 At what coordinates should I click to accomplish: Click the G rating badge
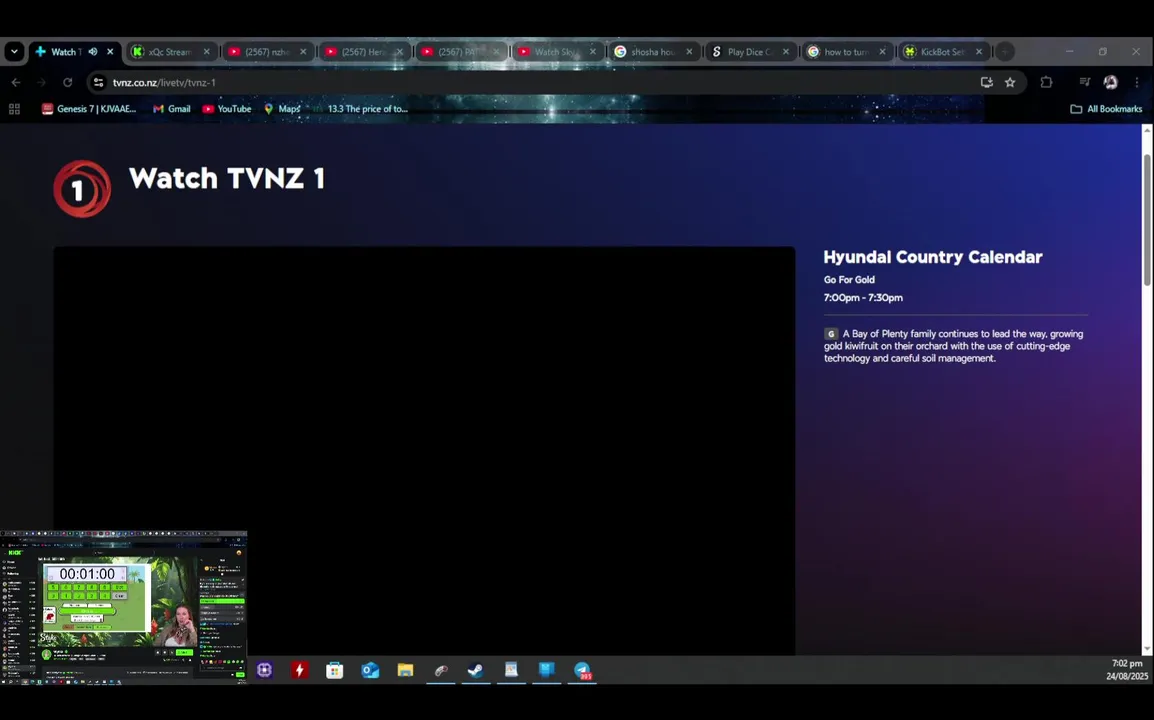pyautogui.click(x=831, y=334)
